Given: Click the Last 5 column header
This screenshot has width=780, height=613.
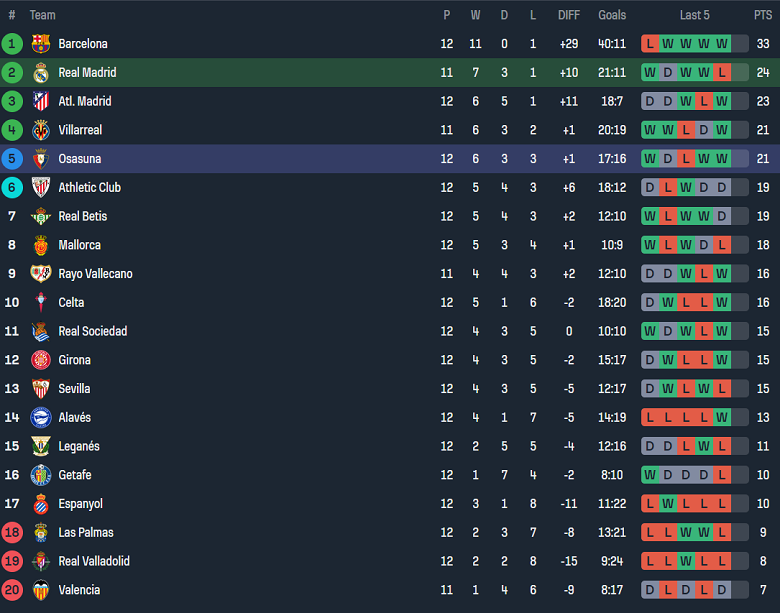Looking at the screenshot, I should (x=695, y=15).
